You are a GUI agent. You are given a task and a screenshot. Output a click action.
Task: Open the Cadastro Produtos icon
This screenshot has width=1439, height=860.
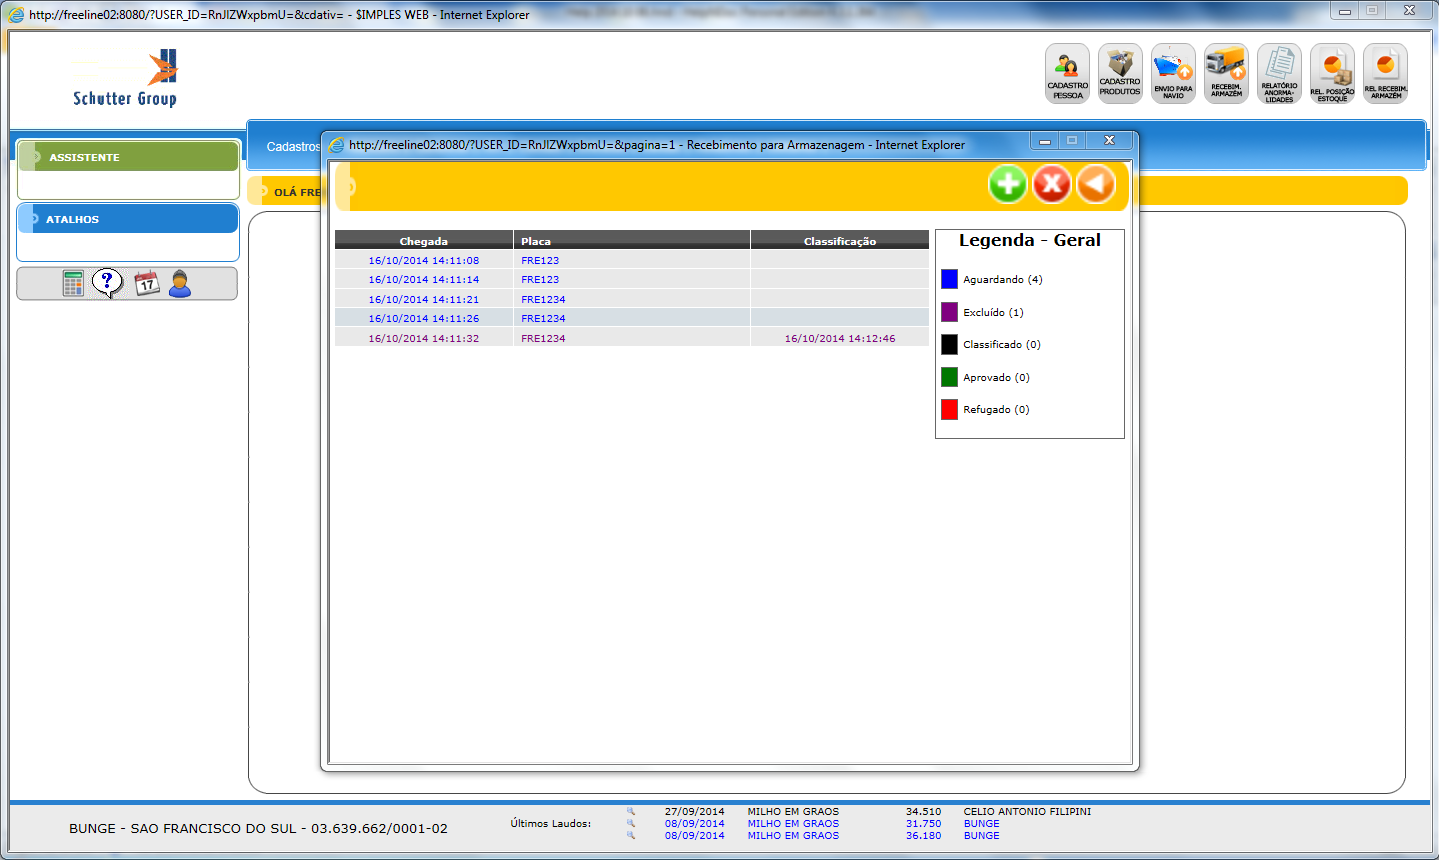[1120, 73]
